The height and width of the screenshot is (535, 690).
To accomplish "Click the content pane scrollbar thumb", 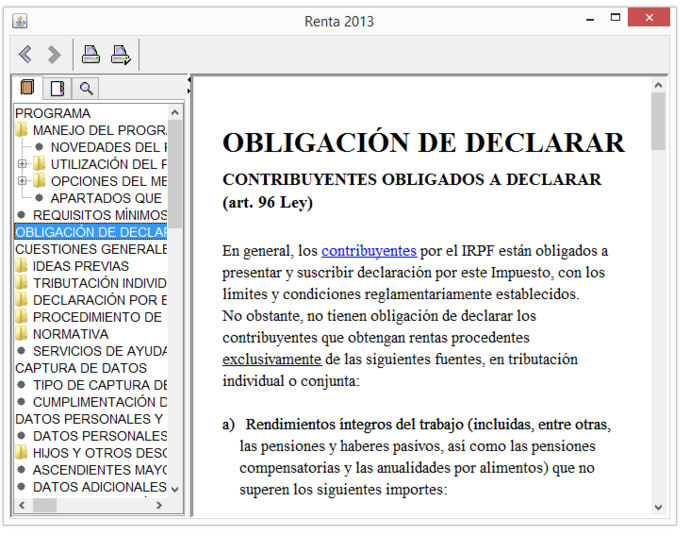I will pos(658,121).
